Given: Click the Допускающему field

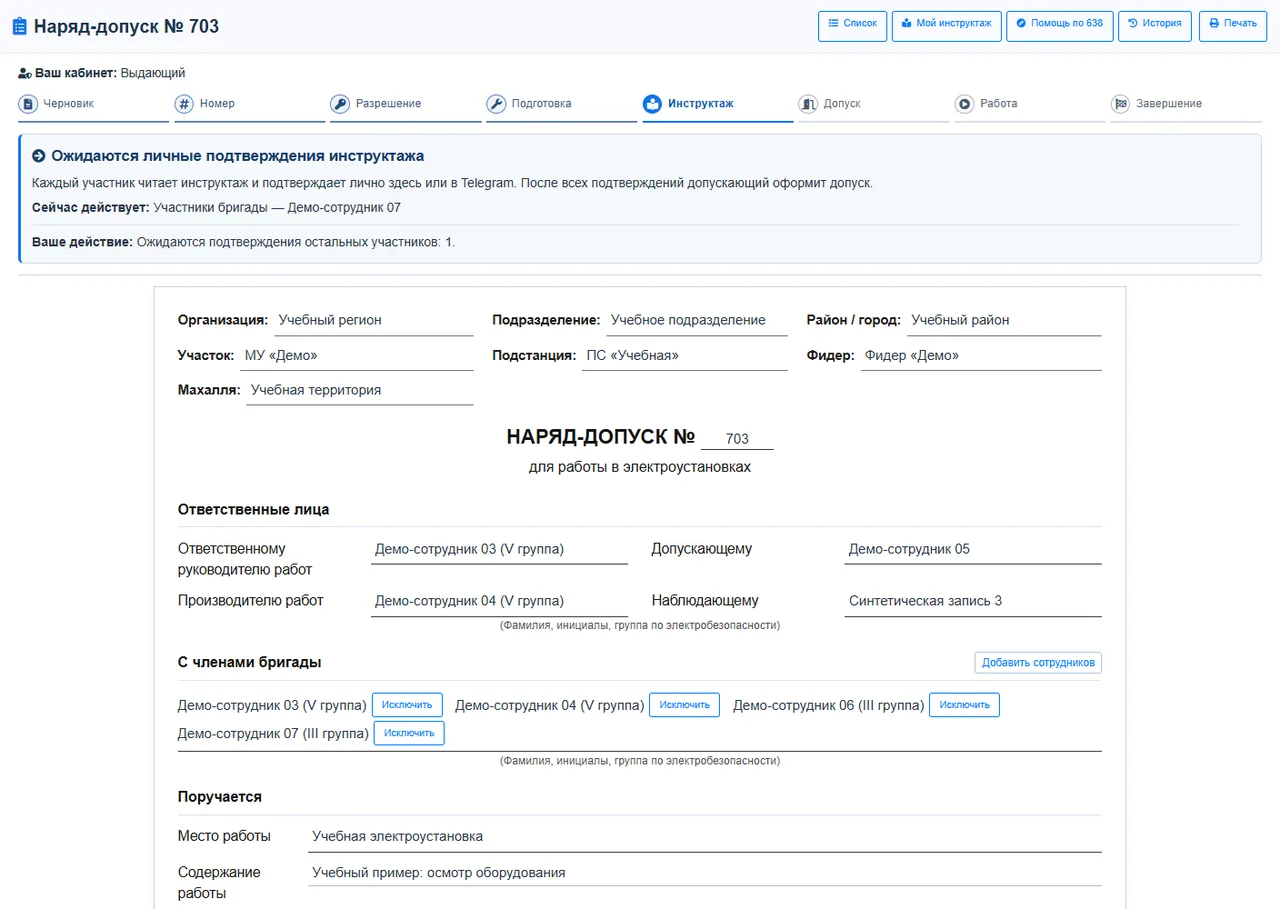Looking at the screenshot, I should point(973,550).
